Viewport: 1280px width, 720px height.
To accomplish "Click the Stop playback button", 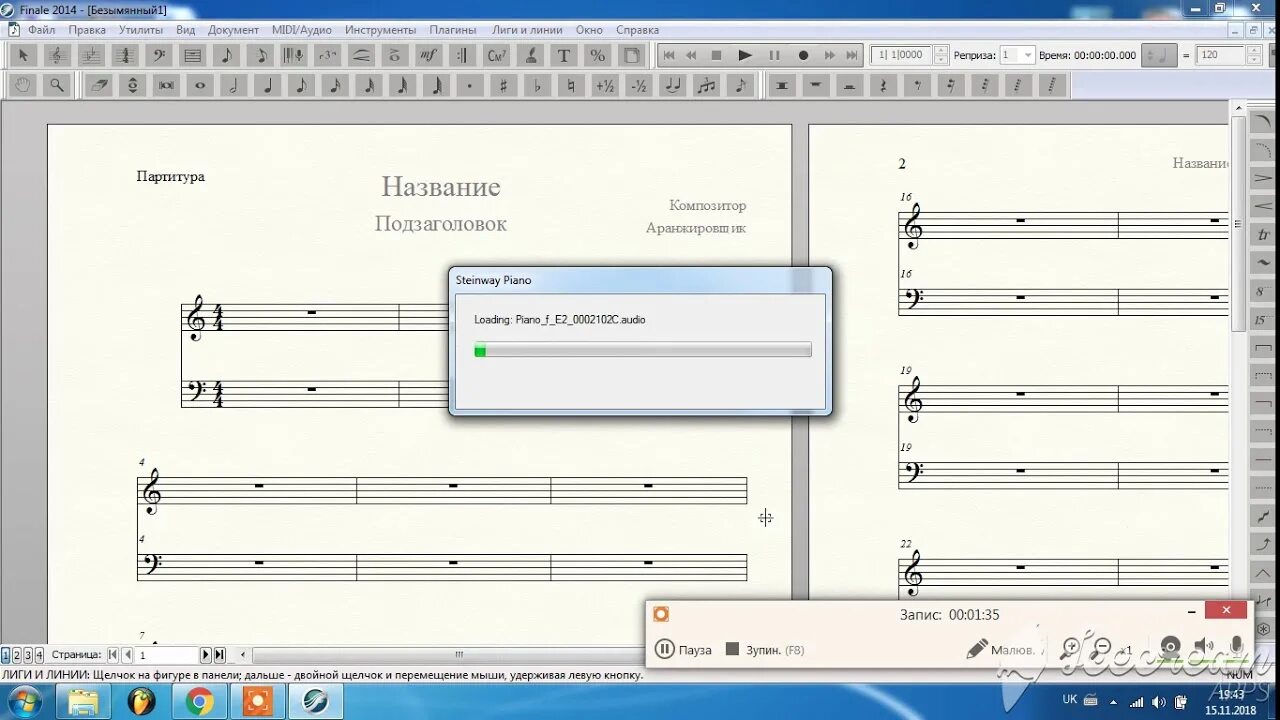I will click(x=716, y=55).
